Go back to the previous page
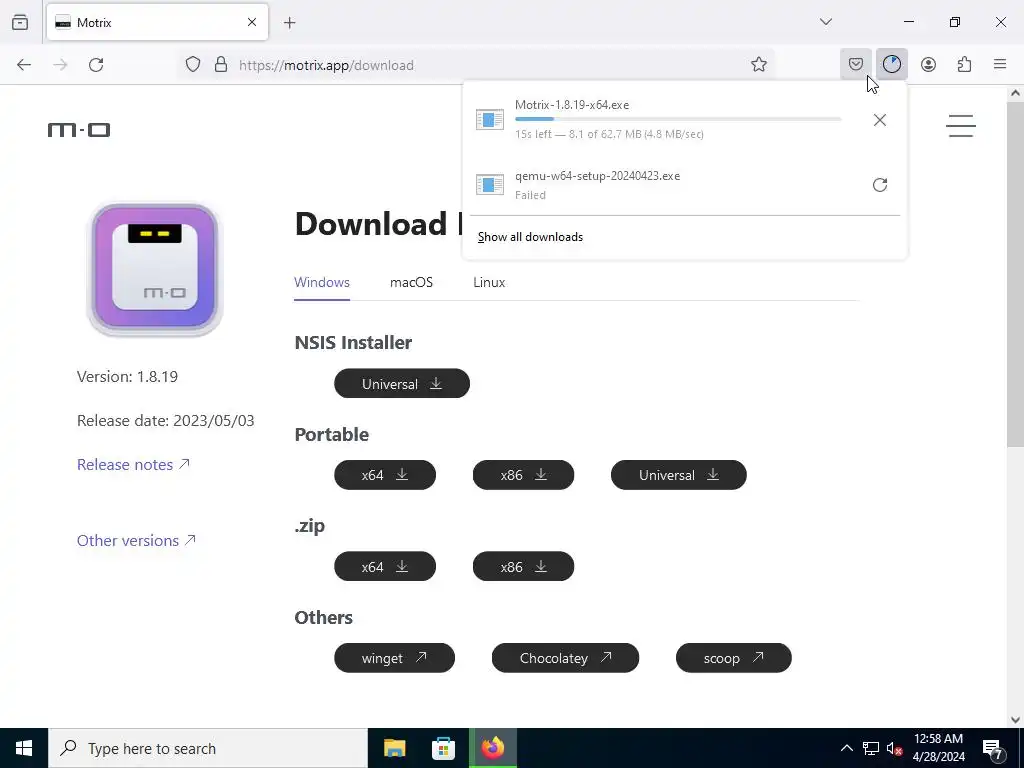Viewport: 1024px width, 768px height. (24, 65)
